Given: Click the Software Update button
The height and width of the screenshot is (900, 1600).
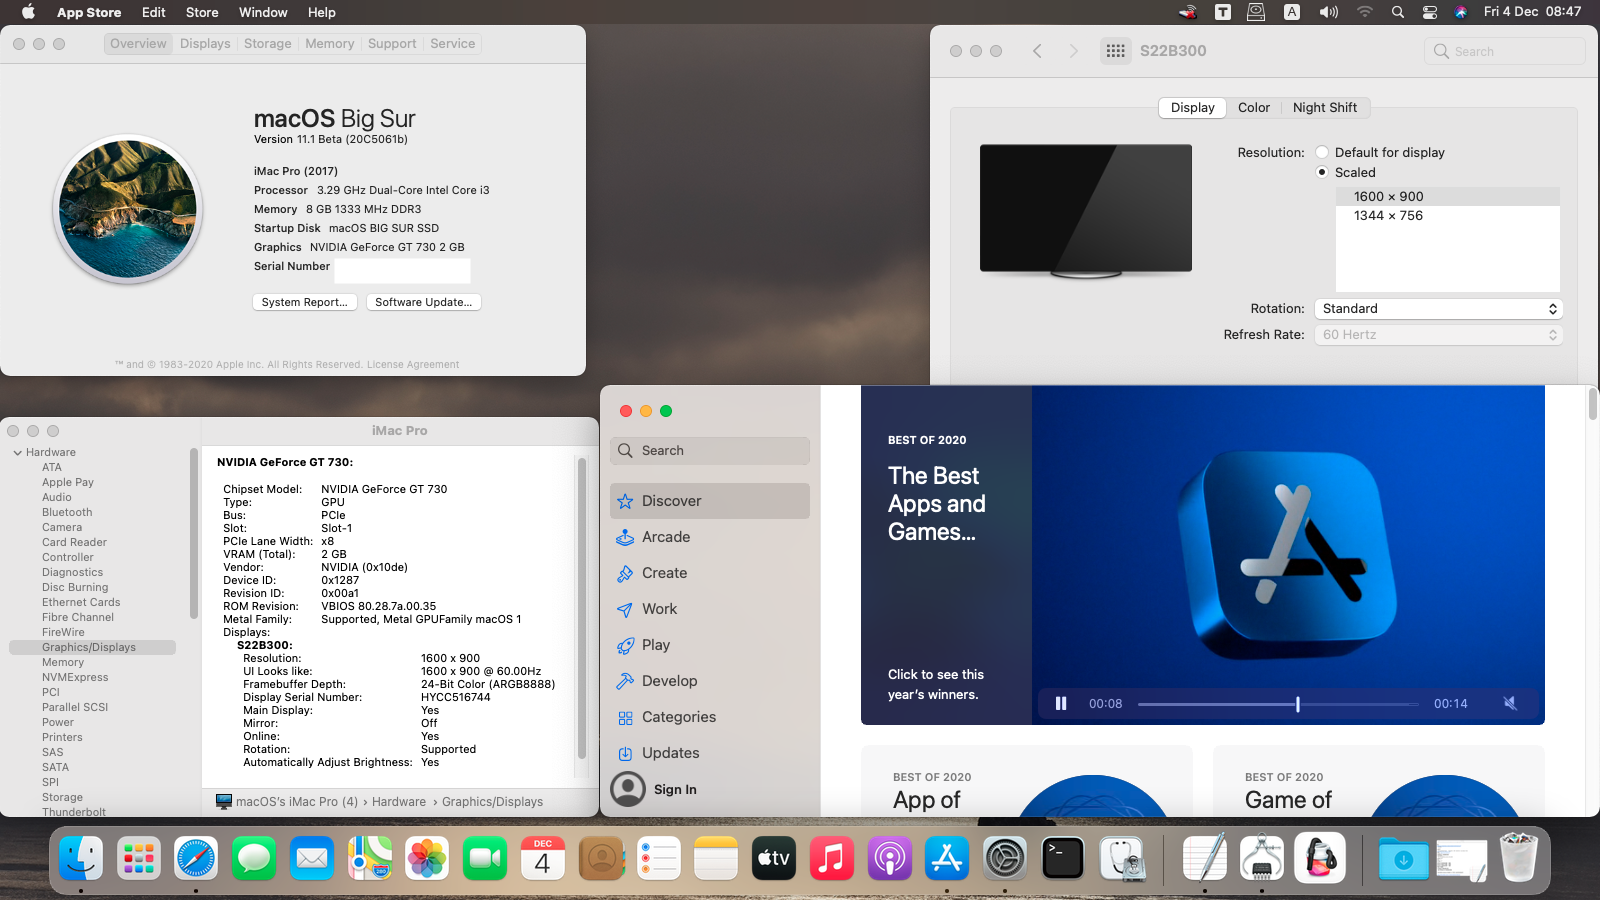Looking at the screenshot, I should click(424, 302).
